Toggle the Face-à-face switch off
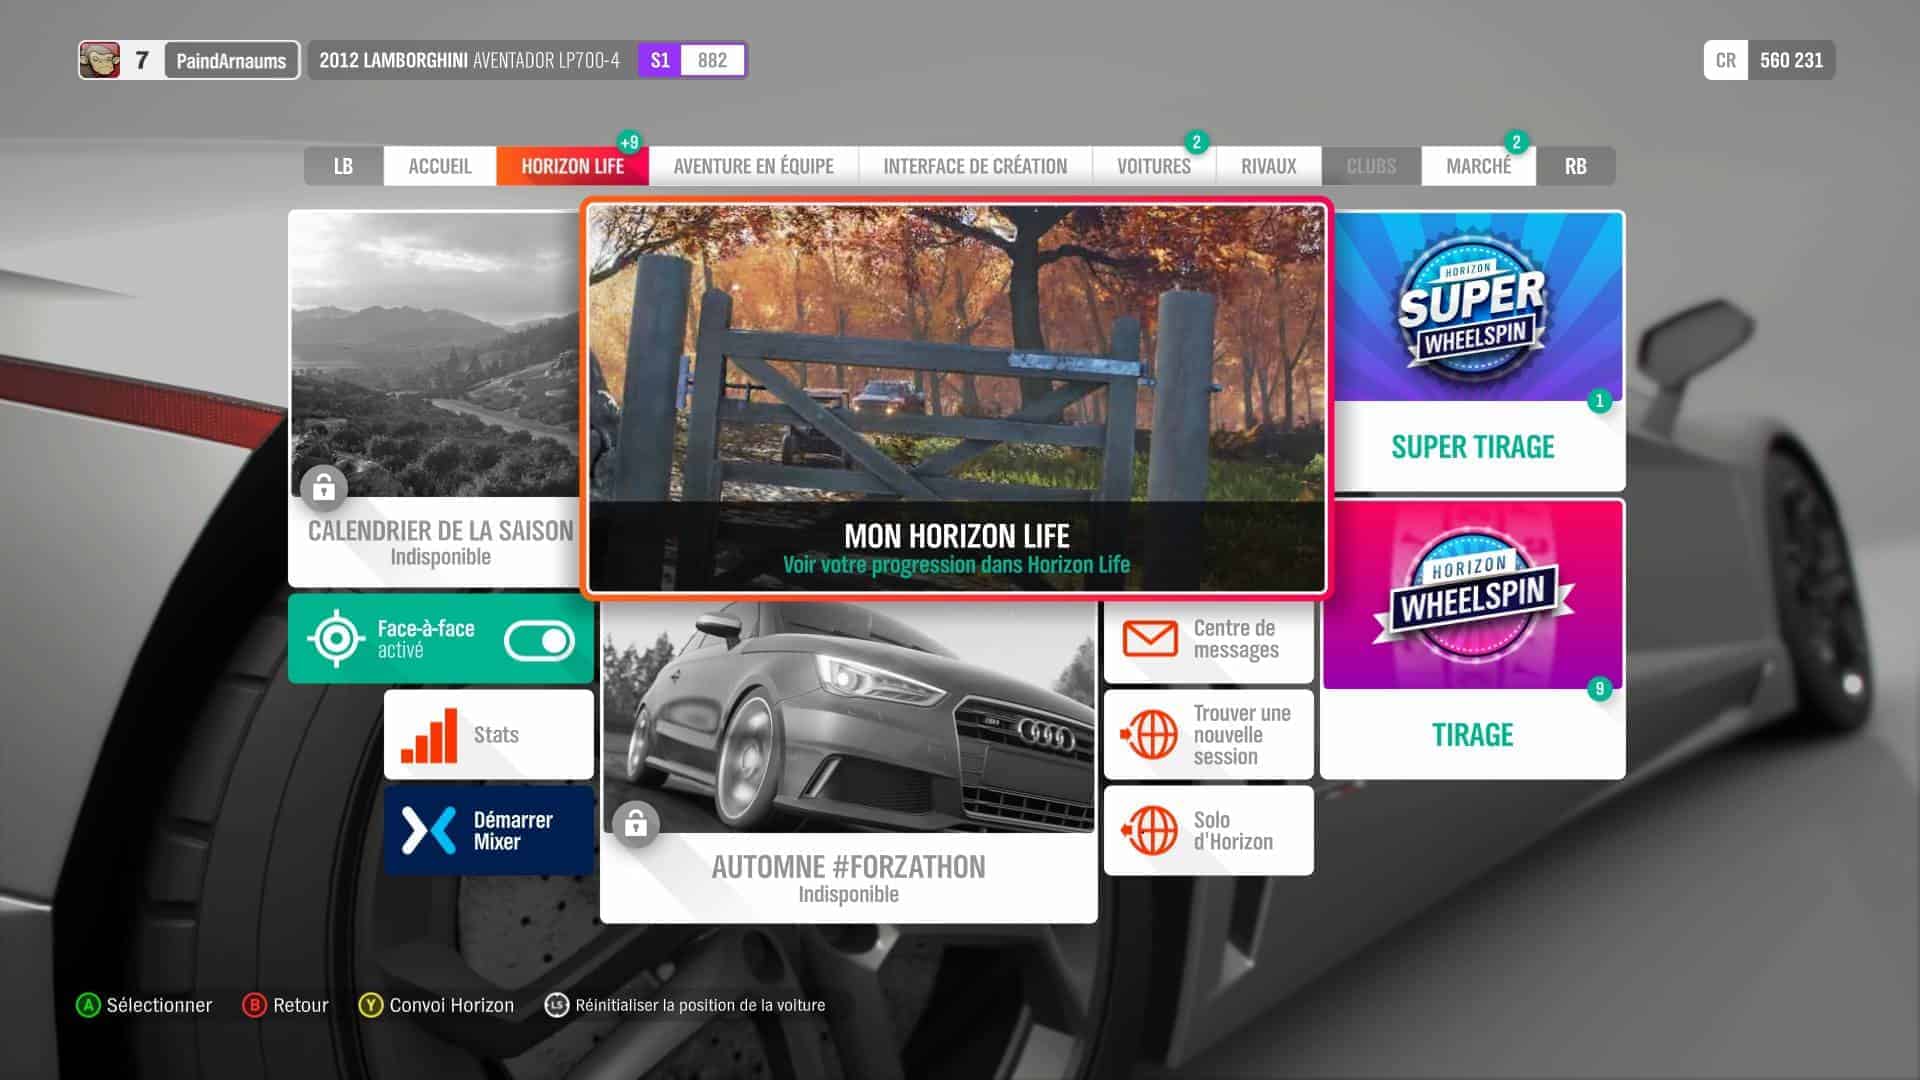The image size is (1920, 1080). click(539, 641)
